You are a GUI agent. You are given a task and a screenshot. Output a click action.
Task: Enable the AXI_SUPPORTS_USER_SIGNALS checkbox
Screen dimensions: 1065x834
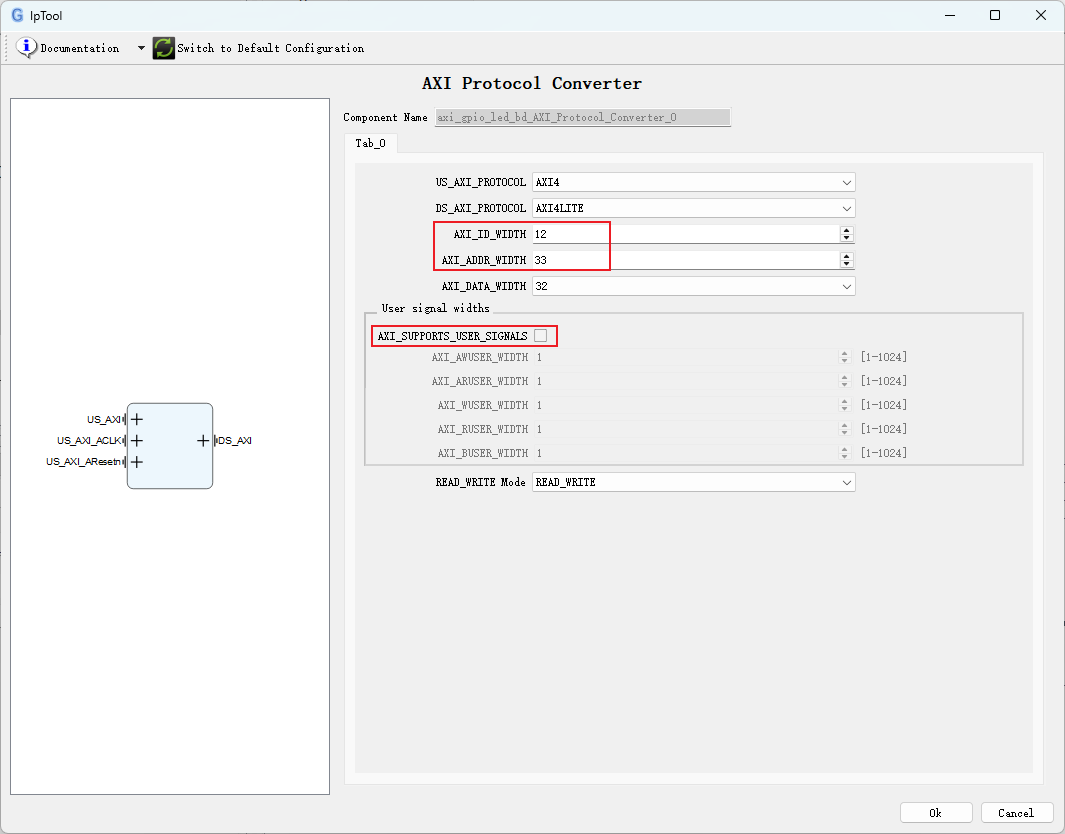[541, 336]
